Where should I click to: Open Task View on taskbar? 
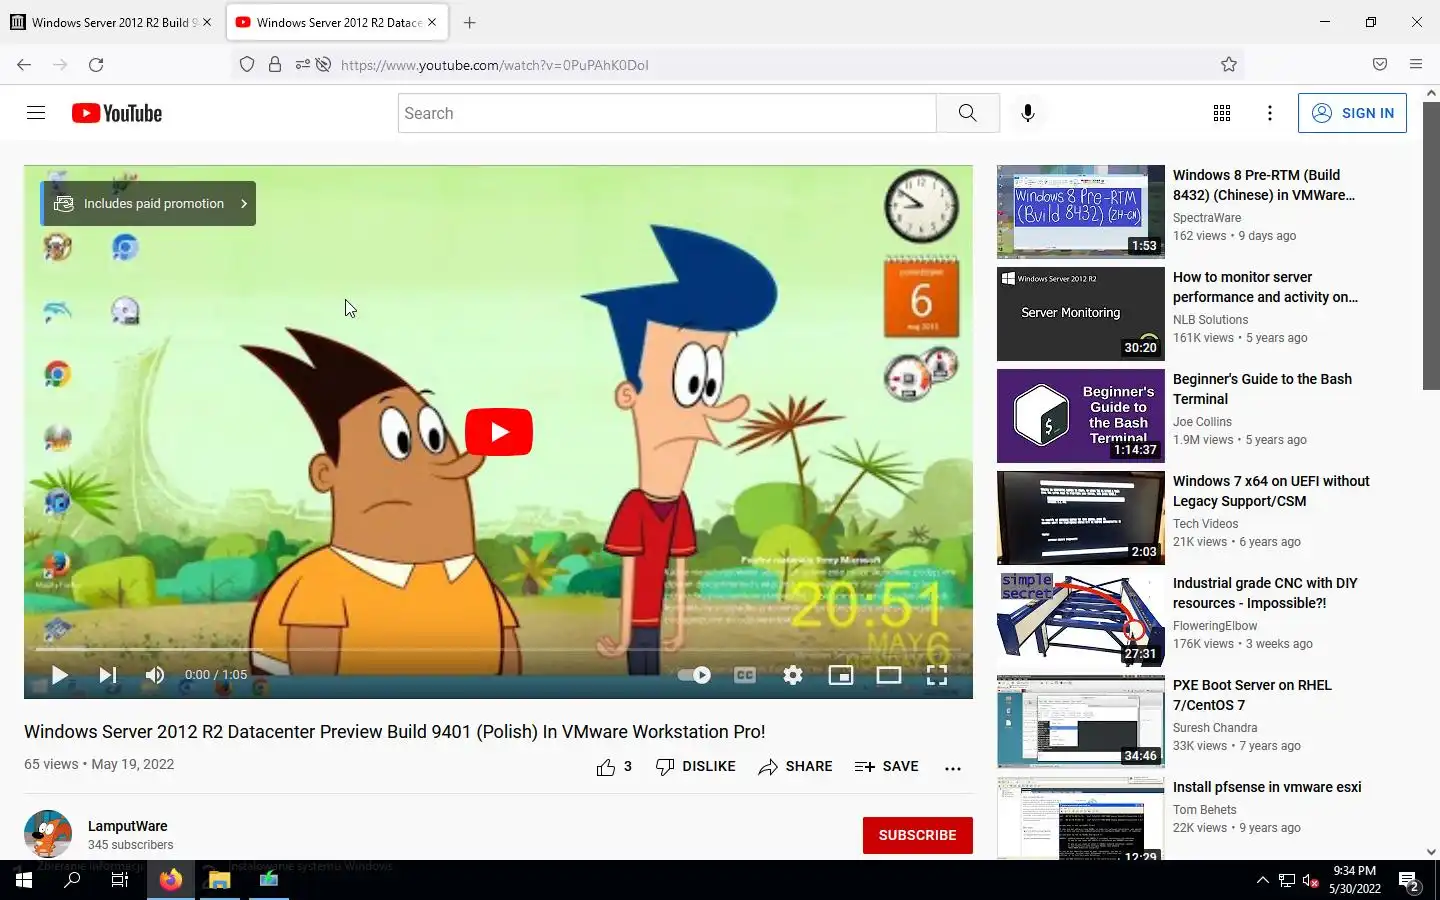120,880
